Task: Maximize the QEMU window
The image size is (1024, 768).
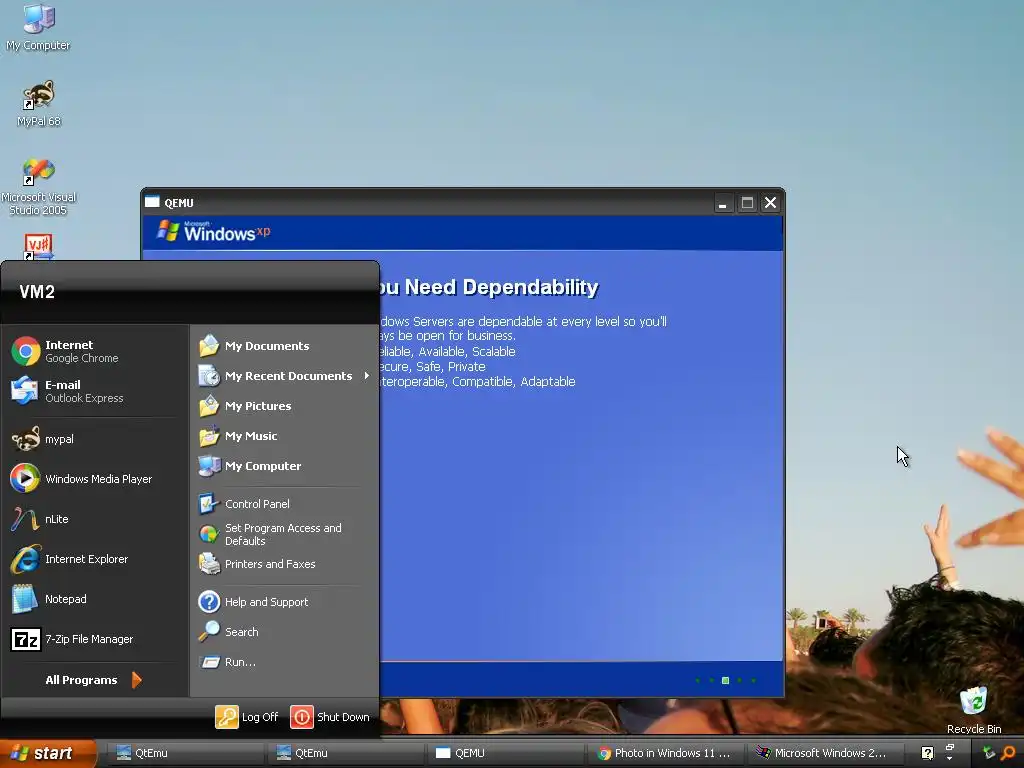Action: point(747,203)
